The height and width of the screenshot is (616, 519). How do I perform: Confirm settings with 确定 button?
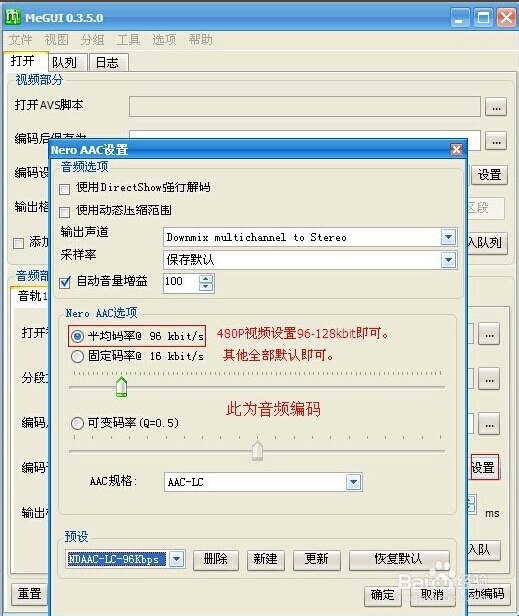click(383, 596)
